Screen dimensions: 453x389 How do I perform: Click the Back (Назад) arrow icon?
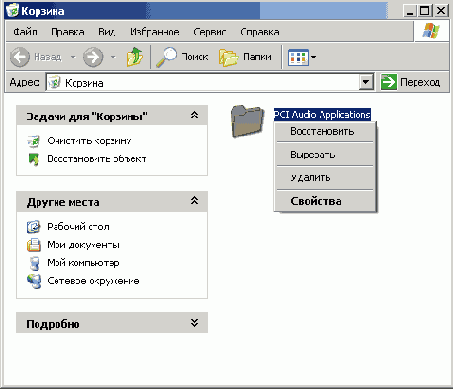coord(20,57)
